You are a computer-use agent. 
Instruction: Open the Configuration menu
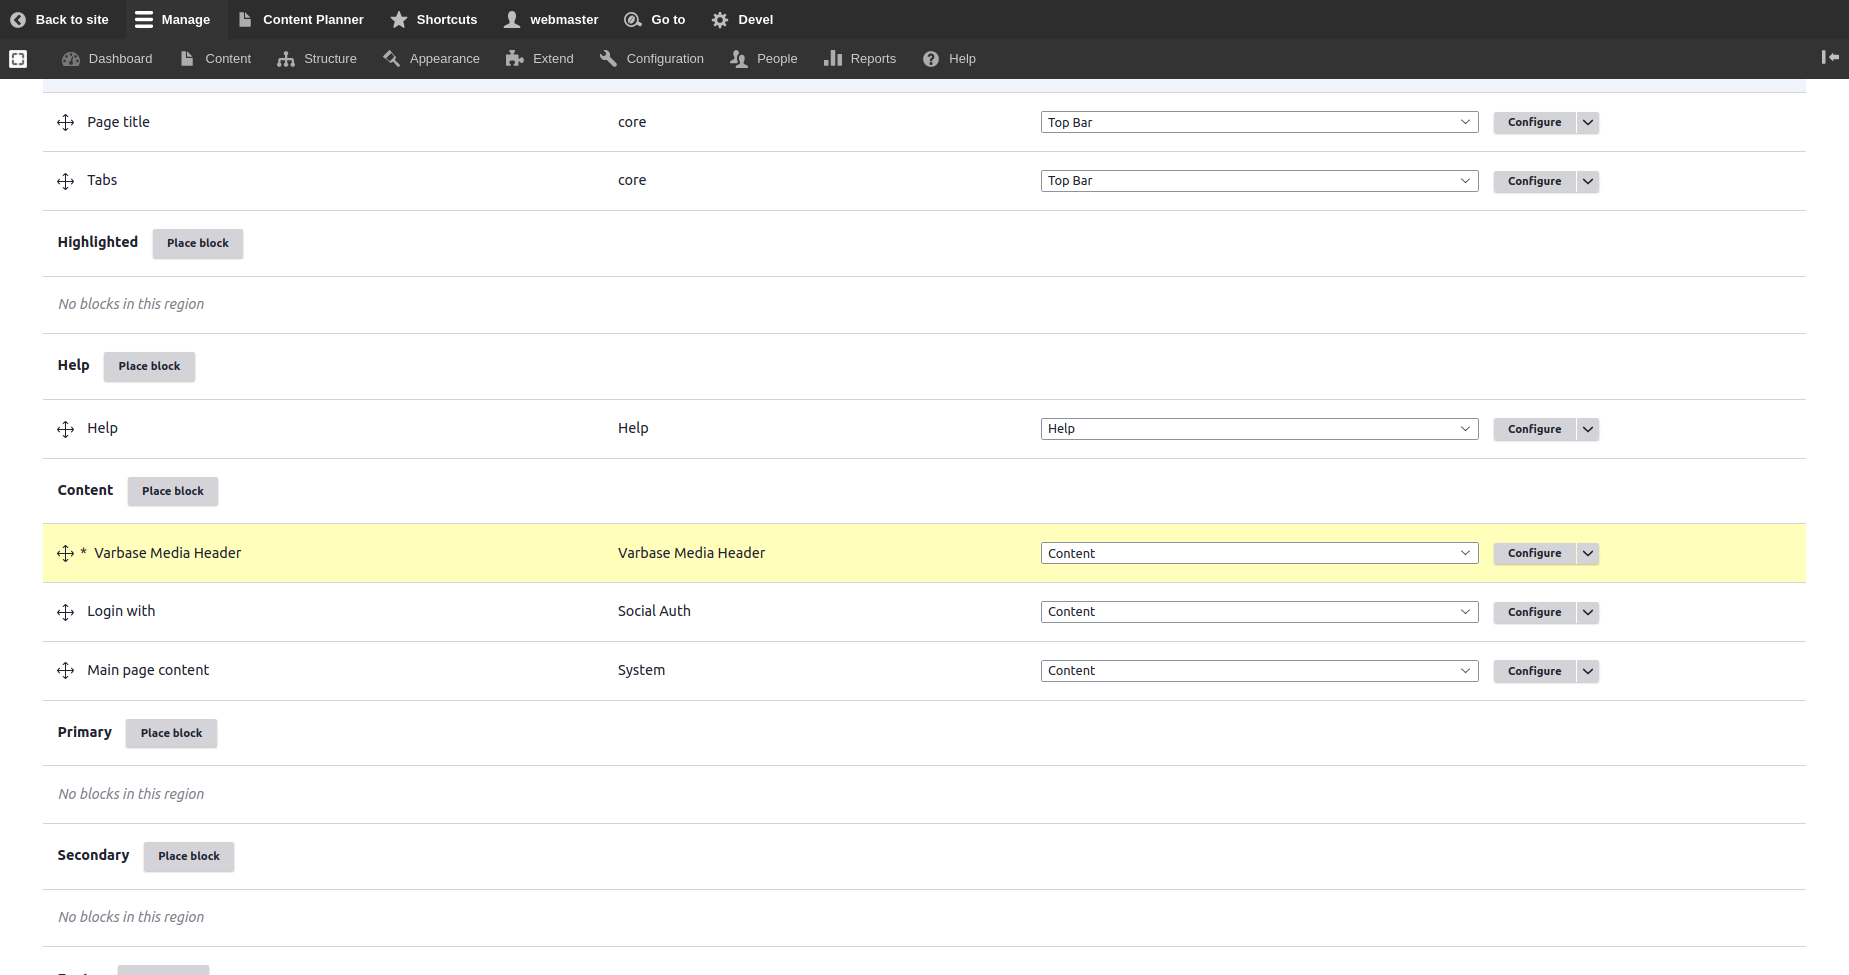click(652, 59)
